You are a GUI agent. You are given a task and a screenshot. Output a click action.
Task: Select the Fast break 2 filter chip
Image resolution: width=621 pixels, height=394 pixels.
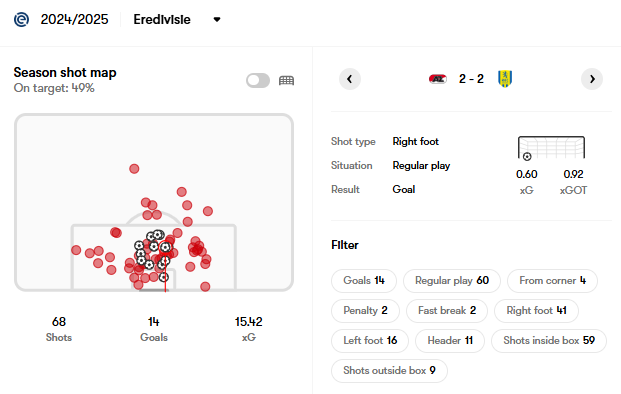click(x=447, y=311)
